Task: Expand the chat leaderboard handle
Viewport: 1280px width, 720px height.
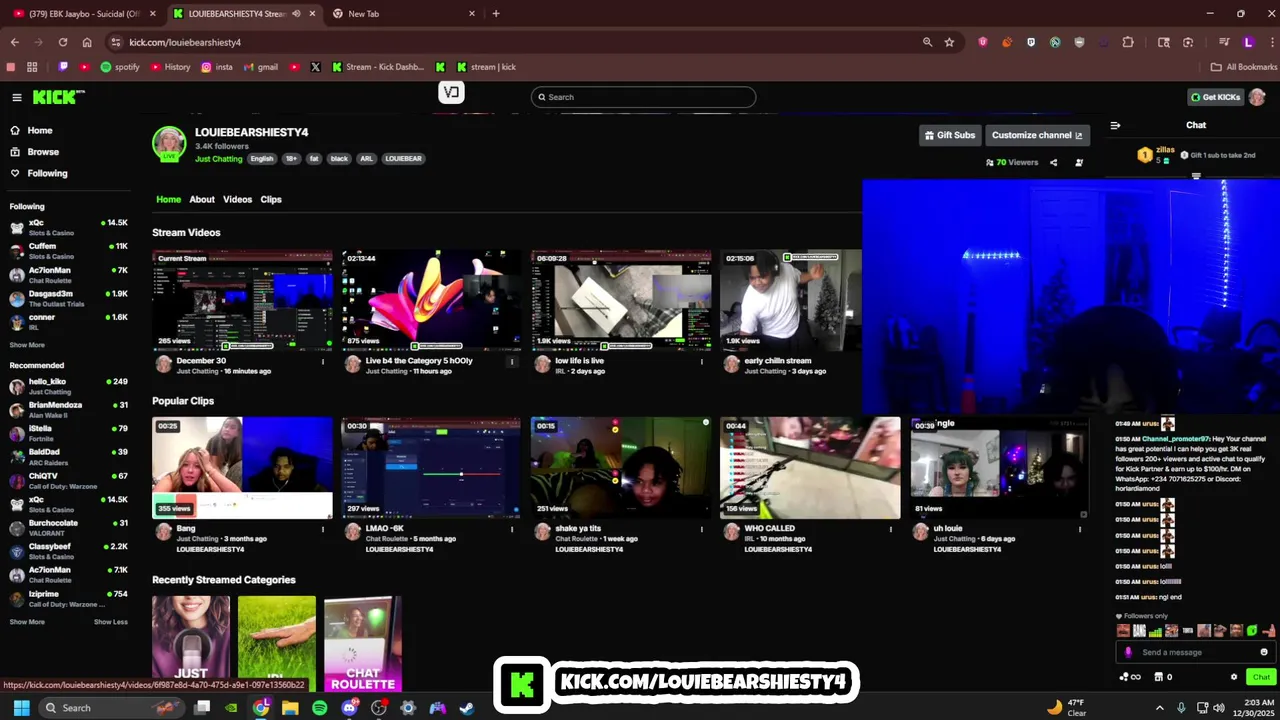Action: pyautogui.click(x=1196, y=176)
